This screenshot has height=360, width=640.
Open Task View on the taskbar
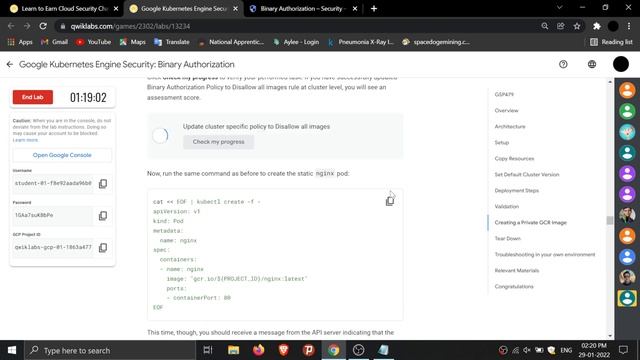click(x=208, y=350)
